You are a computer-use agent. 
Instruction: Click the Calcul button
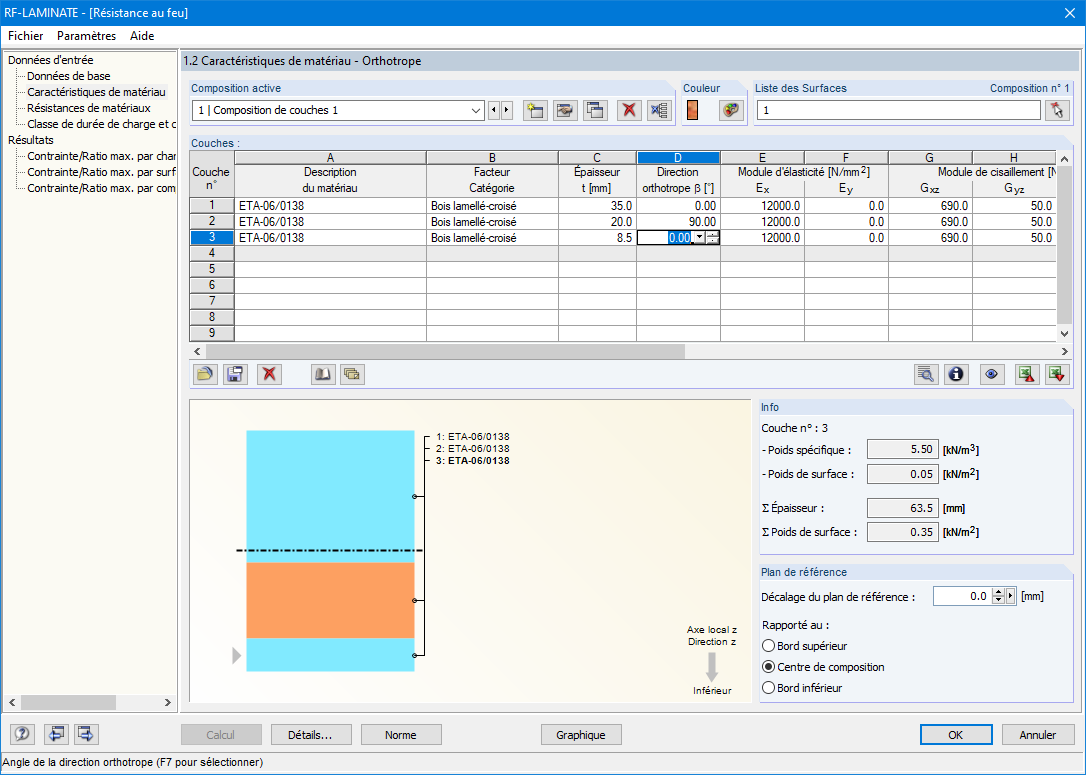pyautogui.click(x=221, y=735)
